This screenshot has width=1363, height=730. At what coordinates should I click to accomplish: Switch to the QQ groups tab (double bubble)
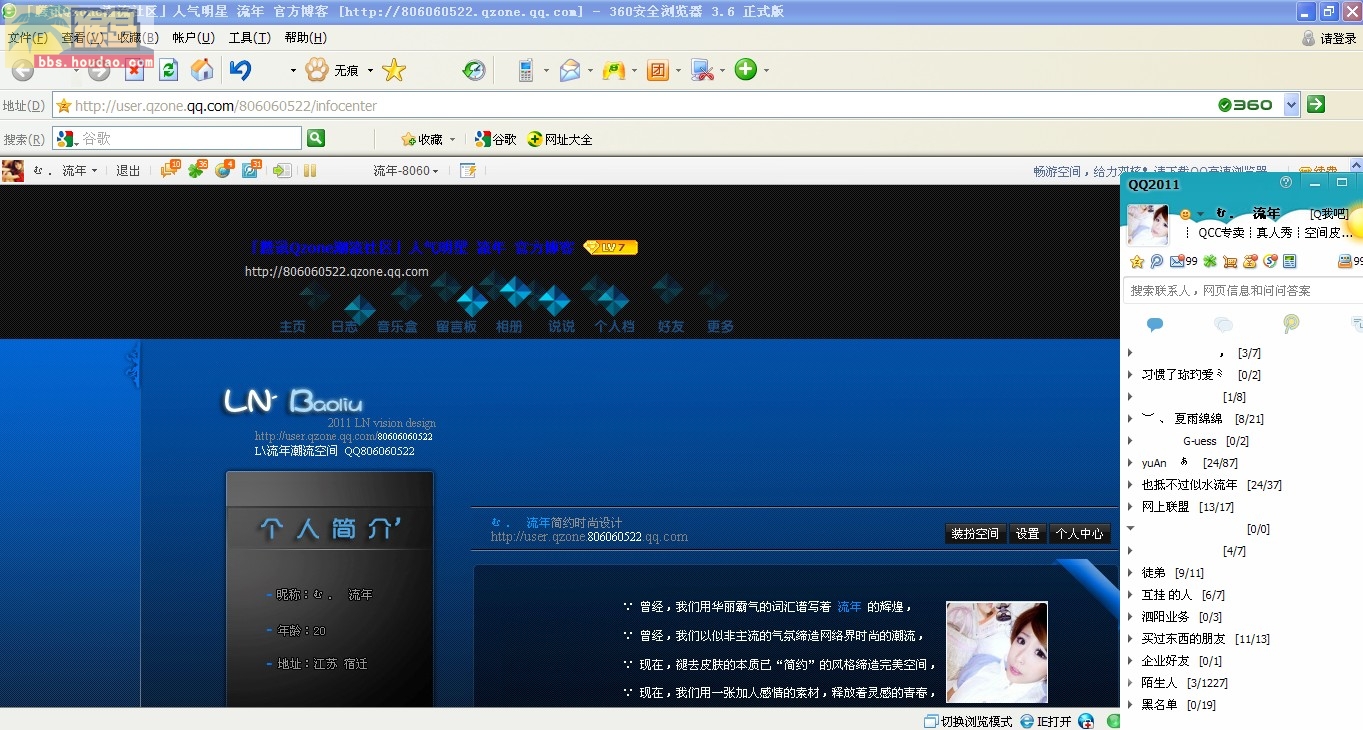pyautogui.click(x=1223, y=324)
